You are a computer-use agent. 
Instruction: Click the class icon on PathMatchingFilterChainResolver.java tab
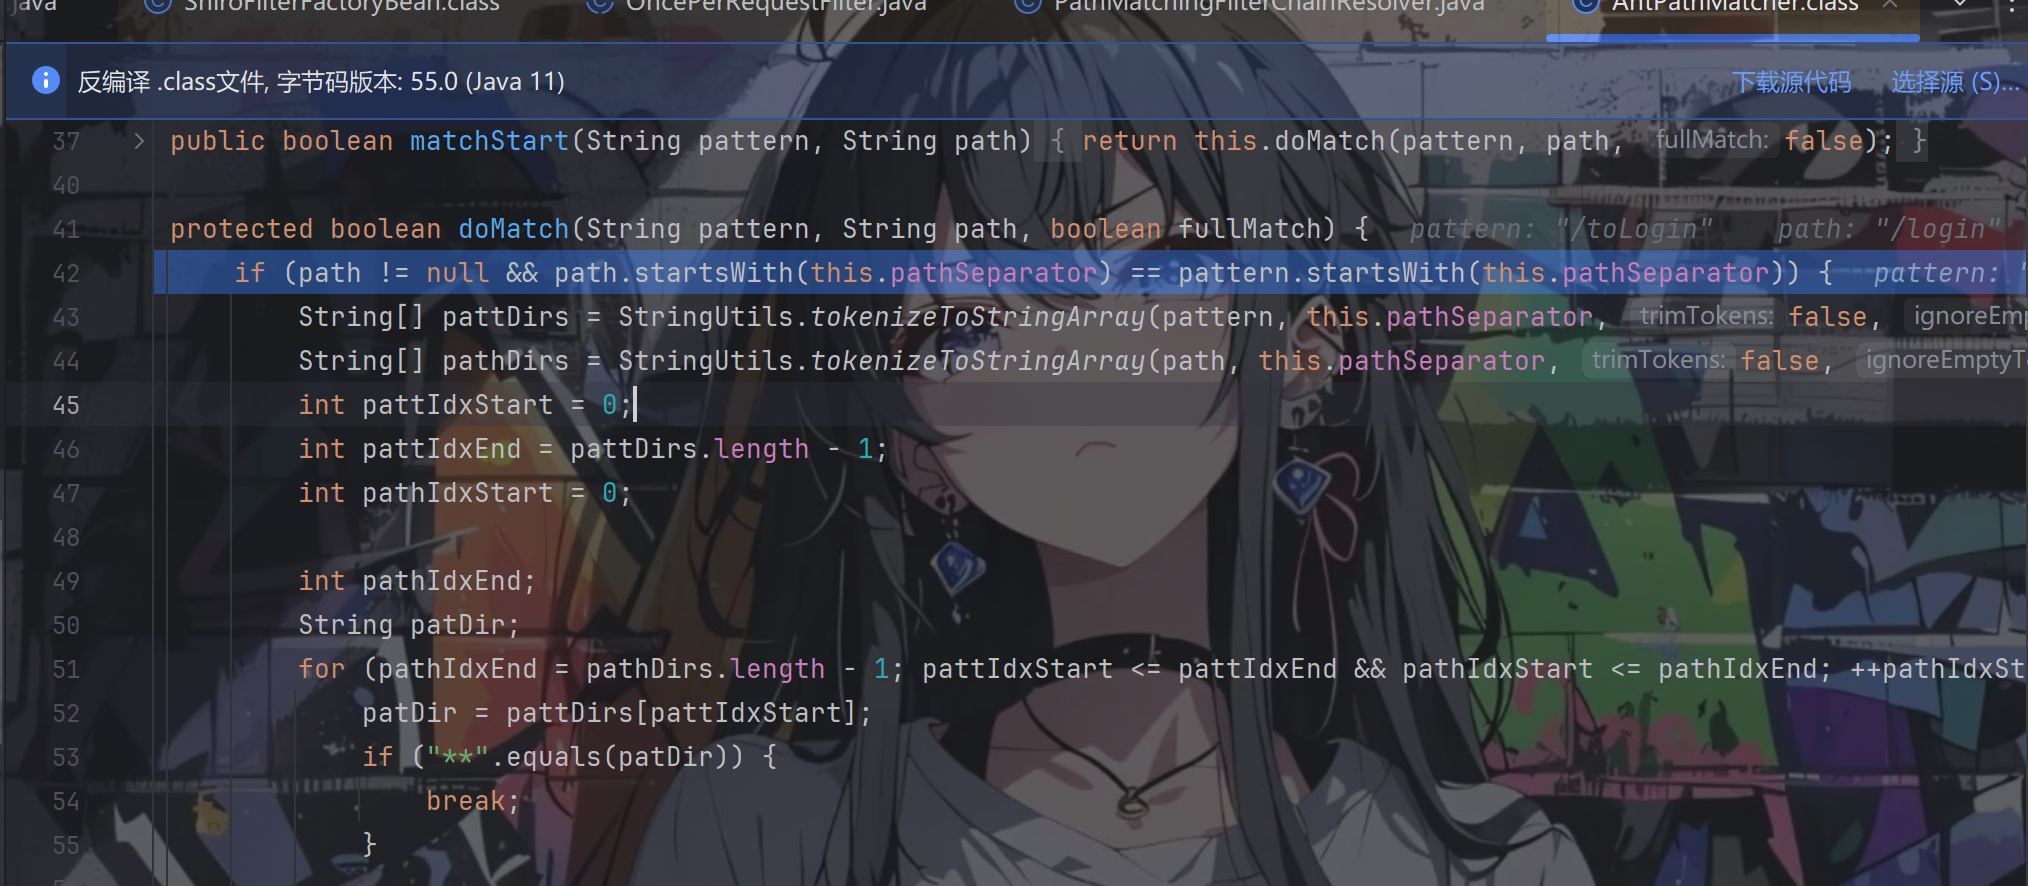pyautogui.click(x=1027, y=5)
